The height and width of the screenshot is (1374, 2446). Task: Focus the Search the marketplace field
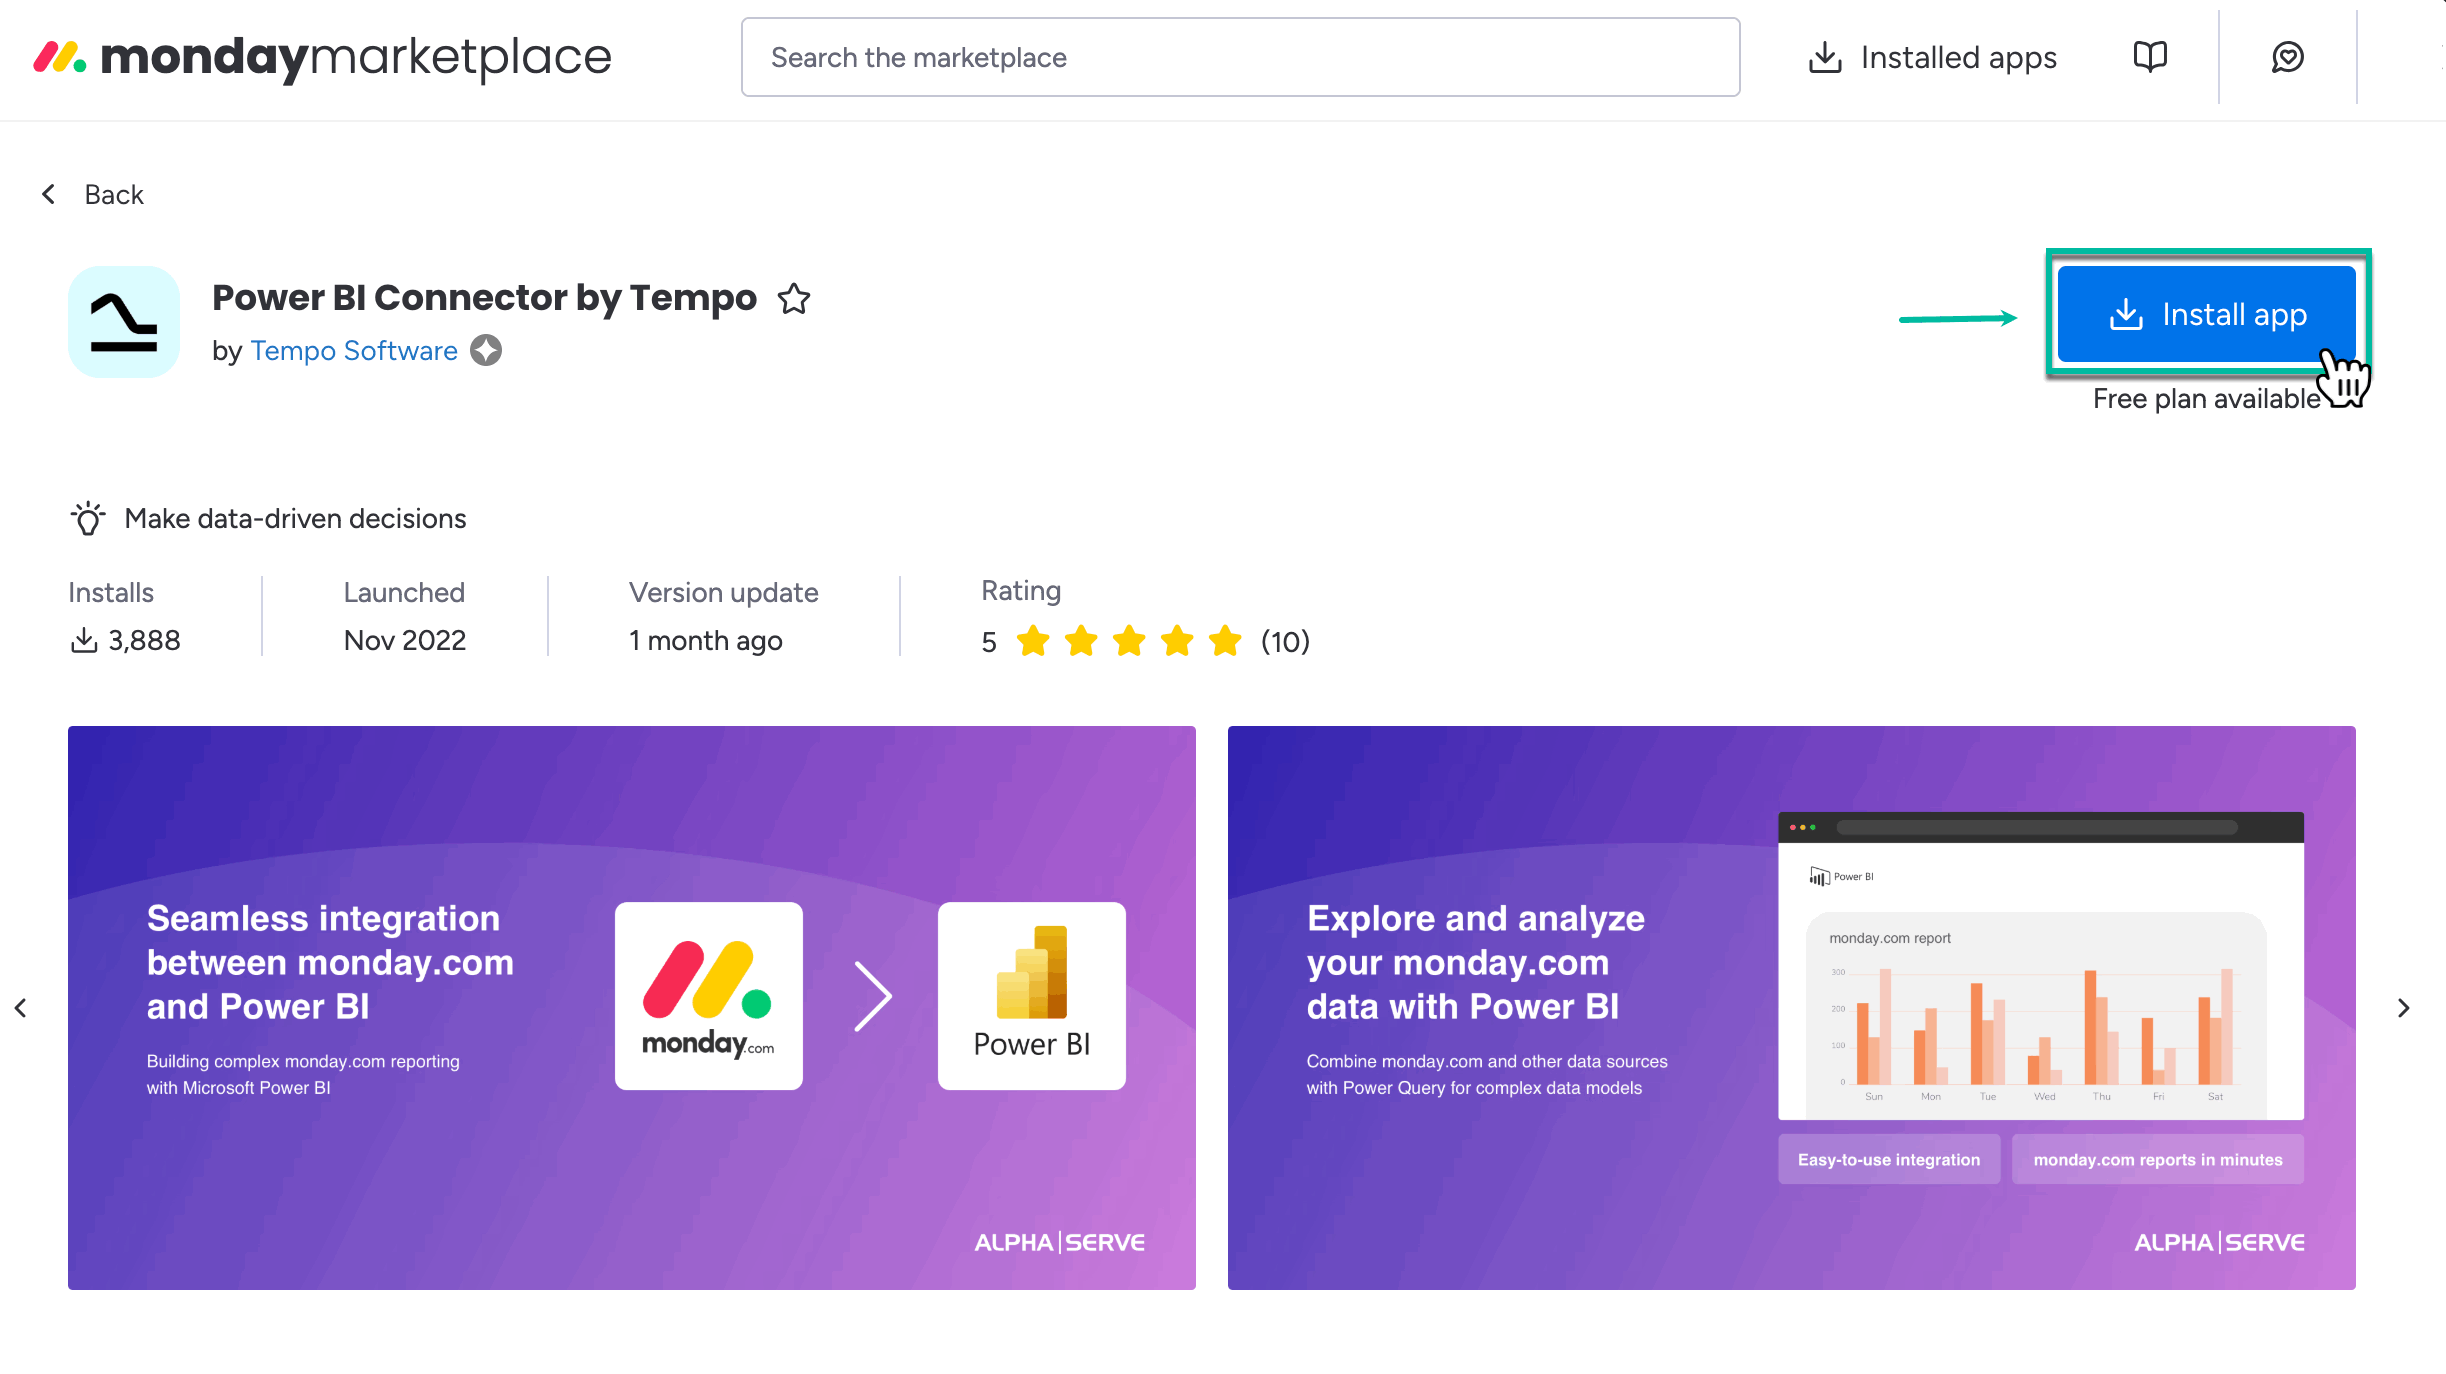point(1240,57)
